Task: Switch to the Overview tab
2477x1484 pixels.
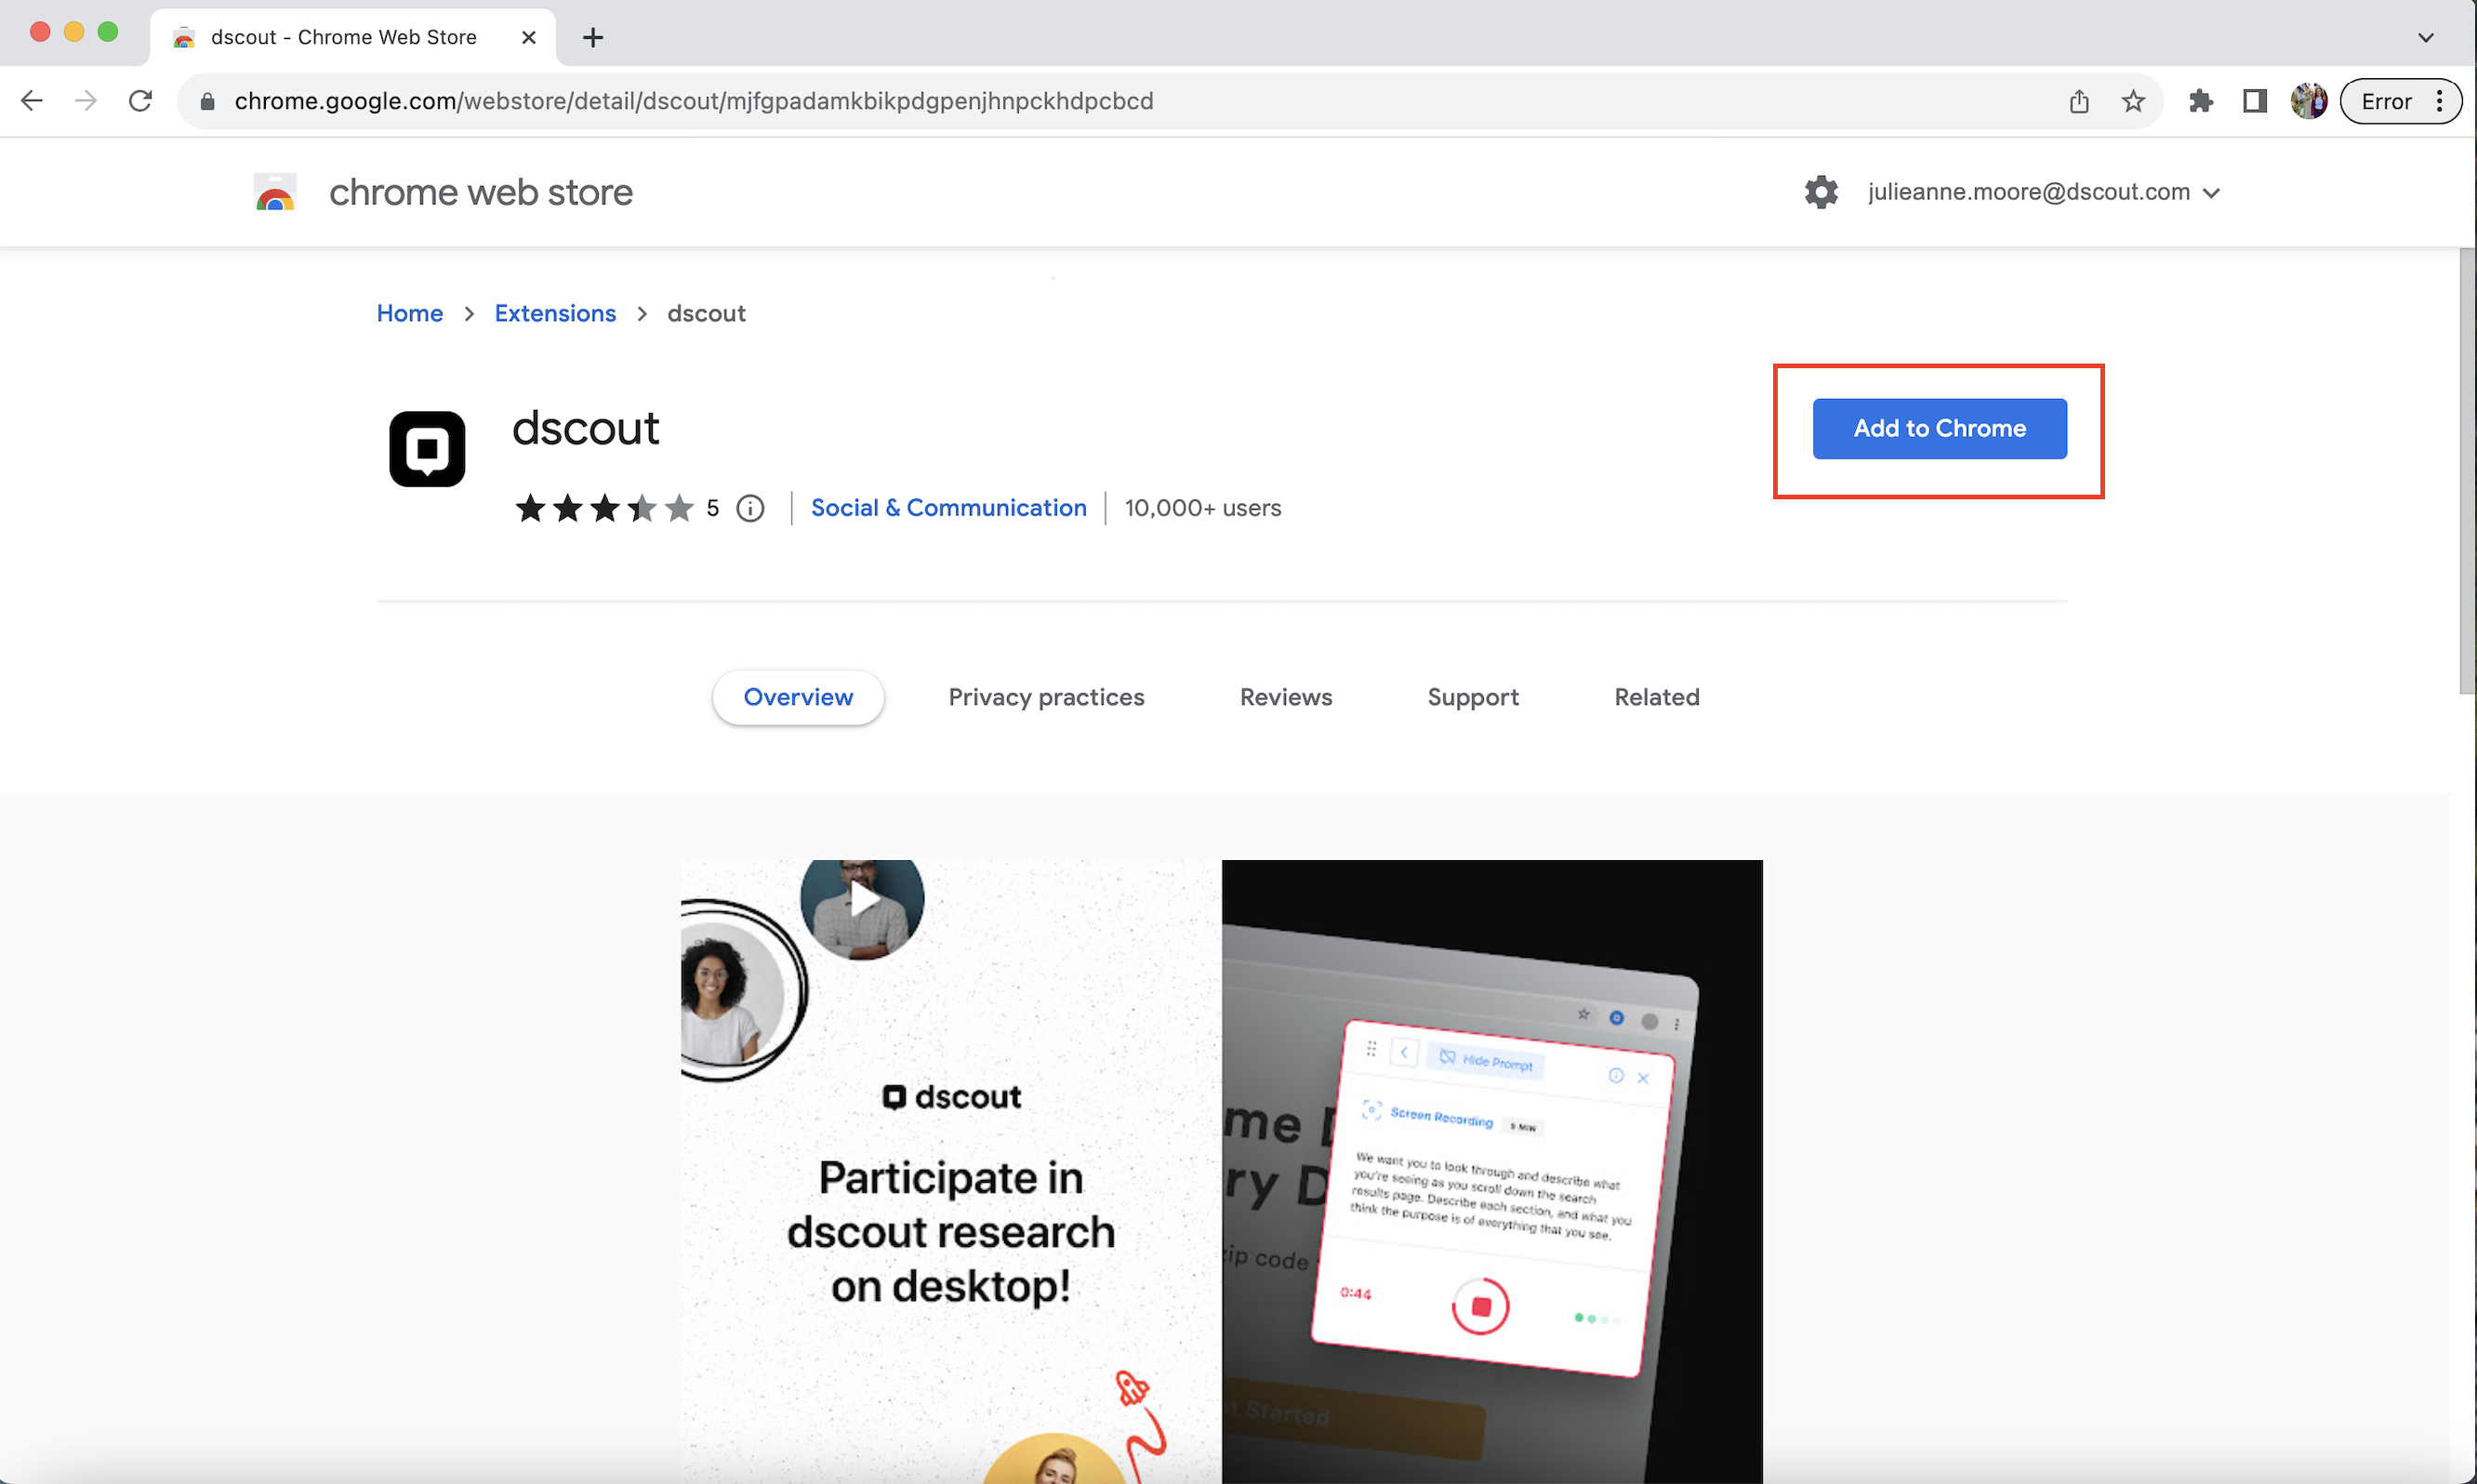Action: point(798,697)
